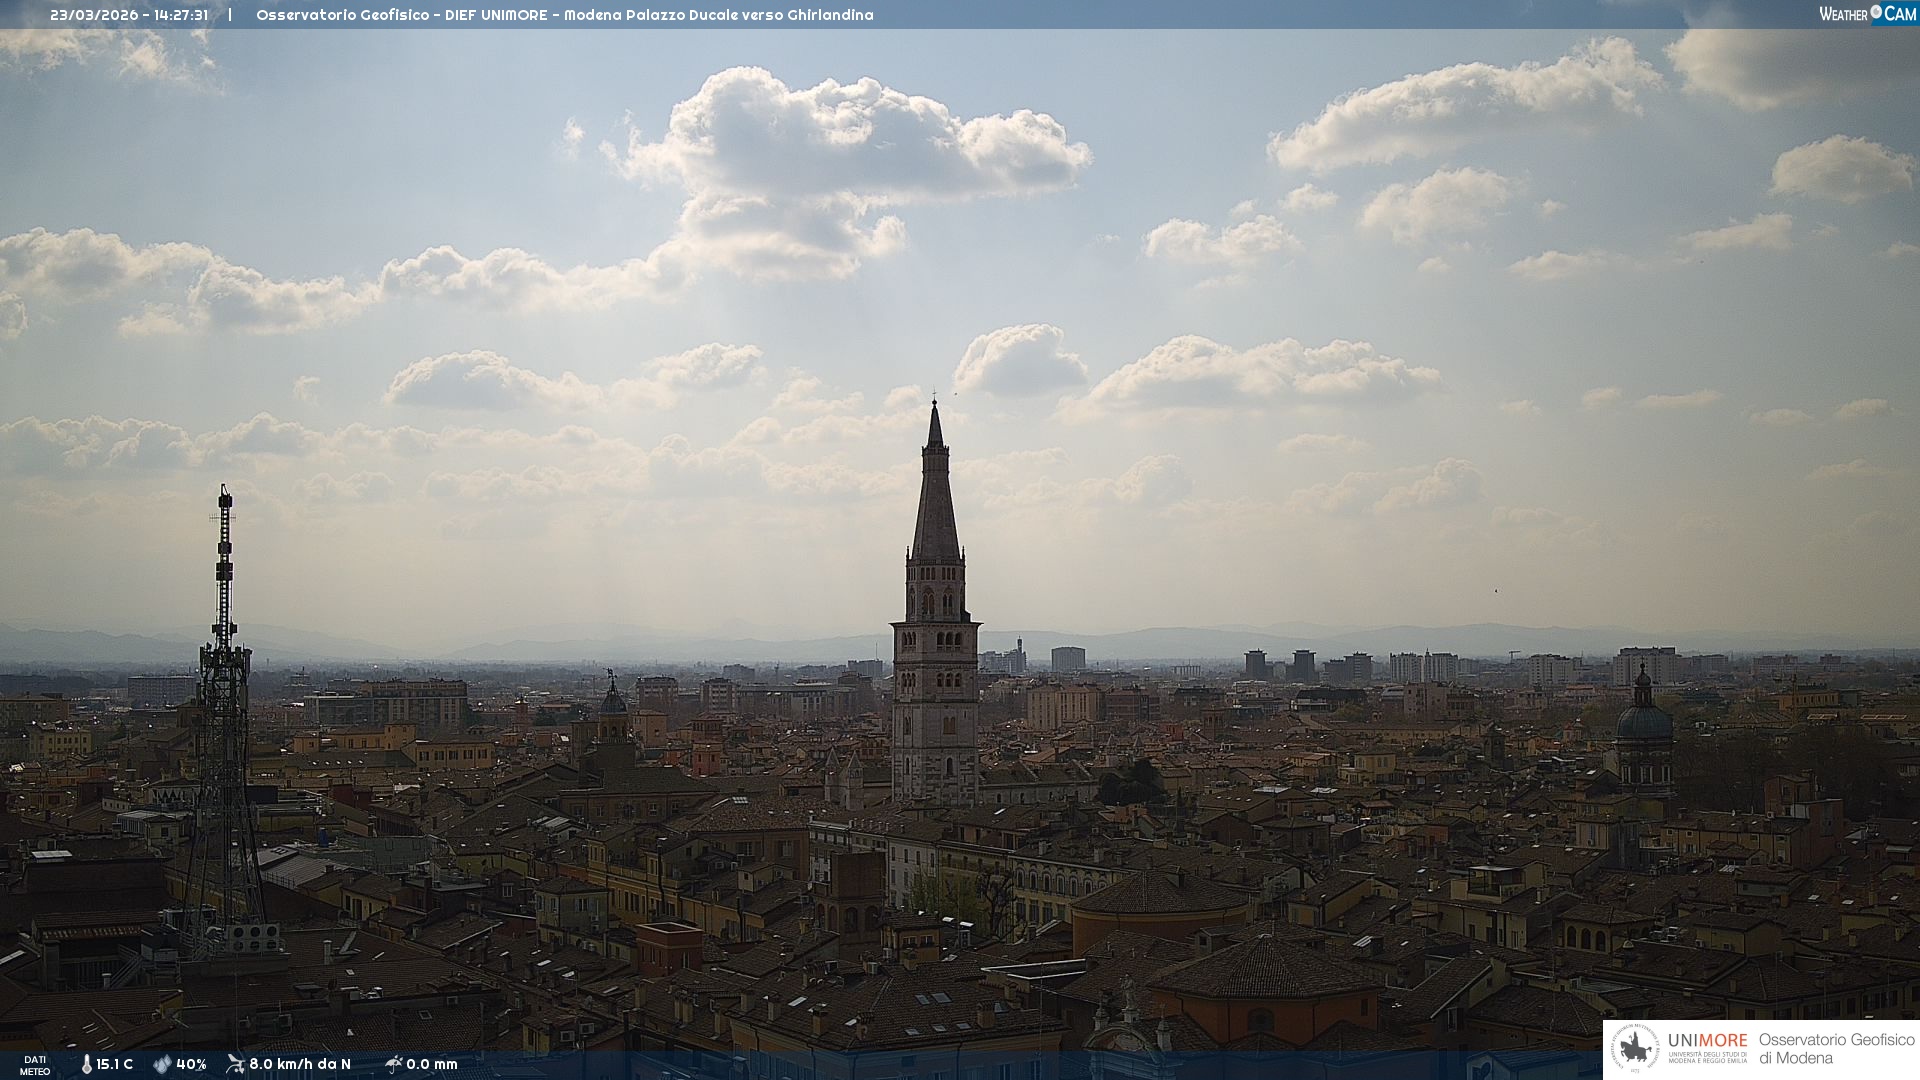Click the 15.1 C temperature reading
The image size is (1920, 1080).
click(x=115, y=1064)
